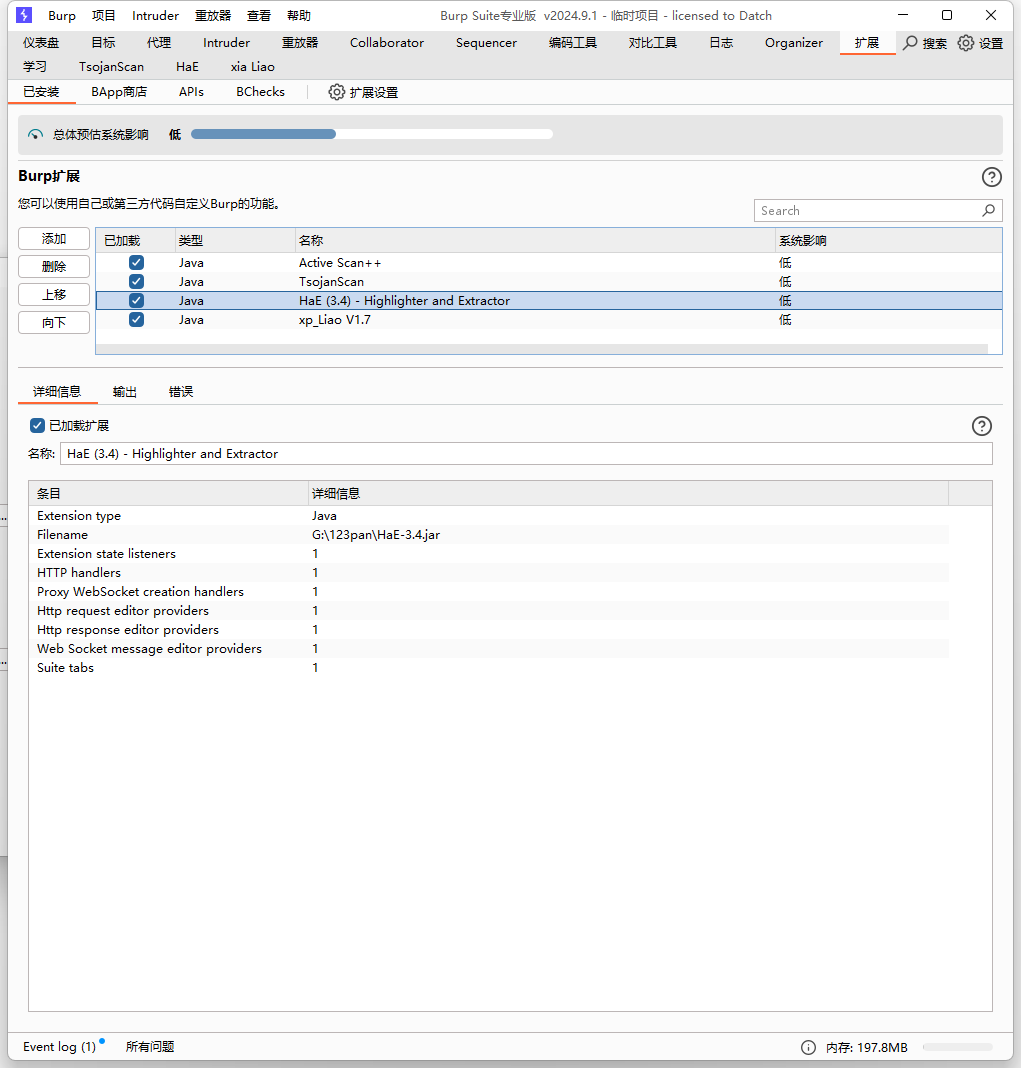
Task: Toggle the TsojanScan loaded checkbox
Action: tap(136, 282)
